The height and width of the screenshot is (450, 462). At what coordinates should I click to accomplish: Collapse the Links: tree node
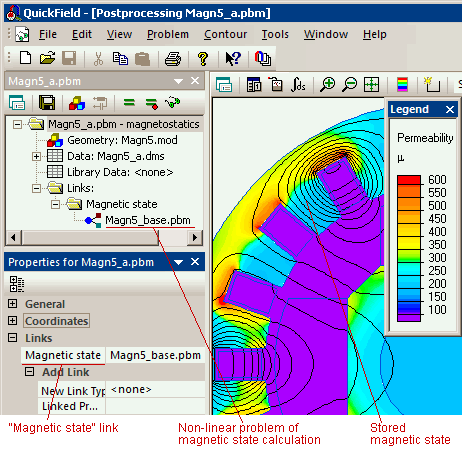[x=36, y=188]
